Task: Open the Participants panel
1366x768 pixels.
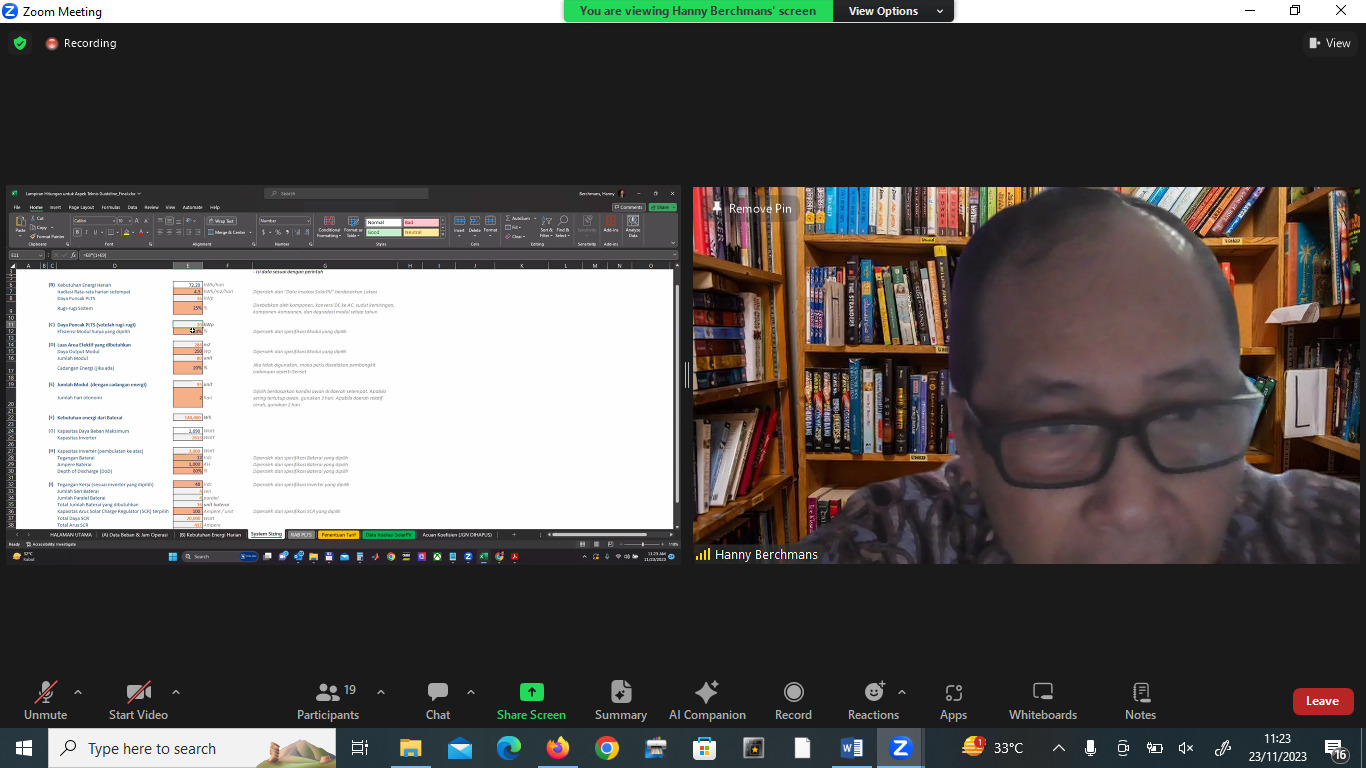Action: [328, 700]
